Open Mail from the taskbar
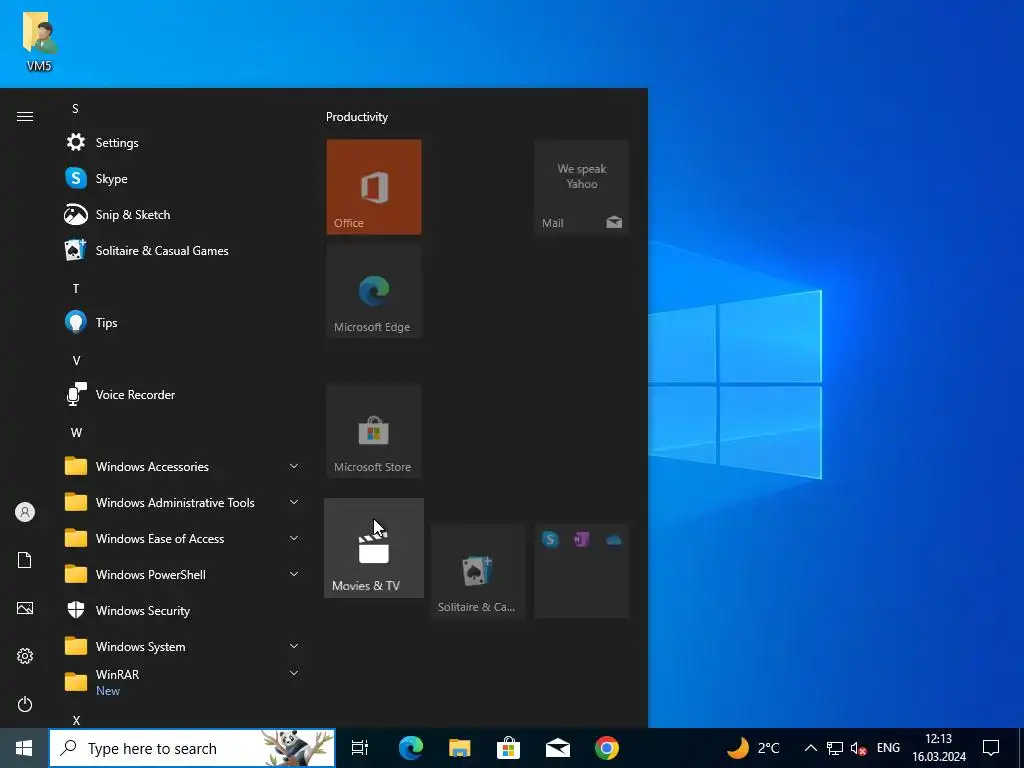This screenshot has height=768, width=1024. (558, 748)
